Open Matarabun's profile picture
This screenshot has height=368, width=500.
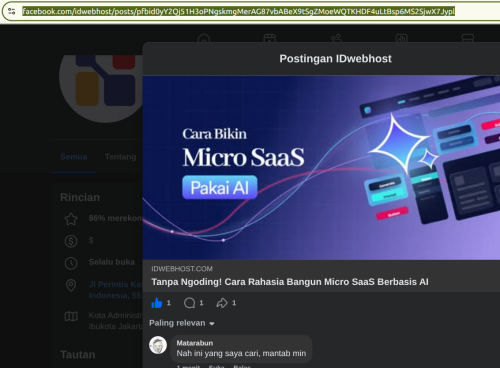[x=158, y=345]
